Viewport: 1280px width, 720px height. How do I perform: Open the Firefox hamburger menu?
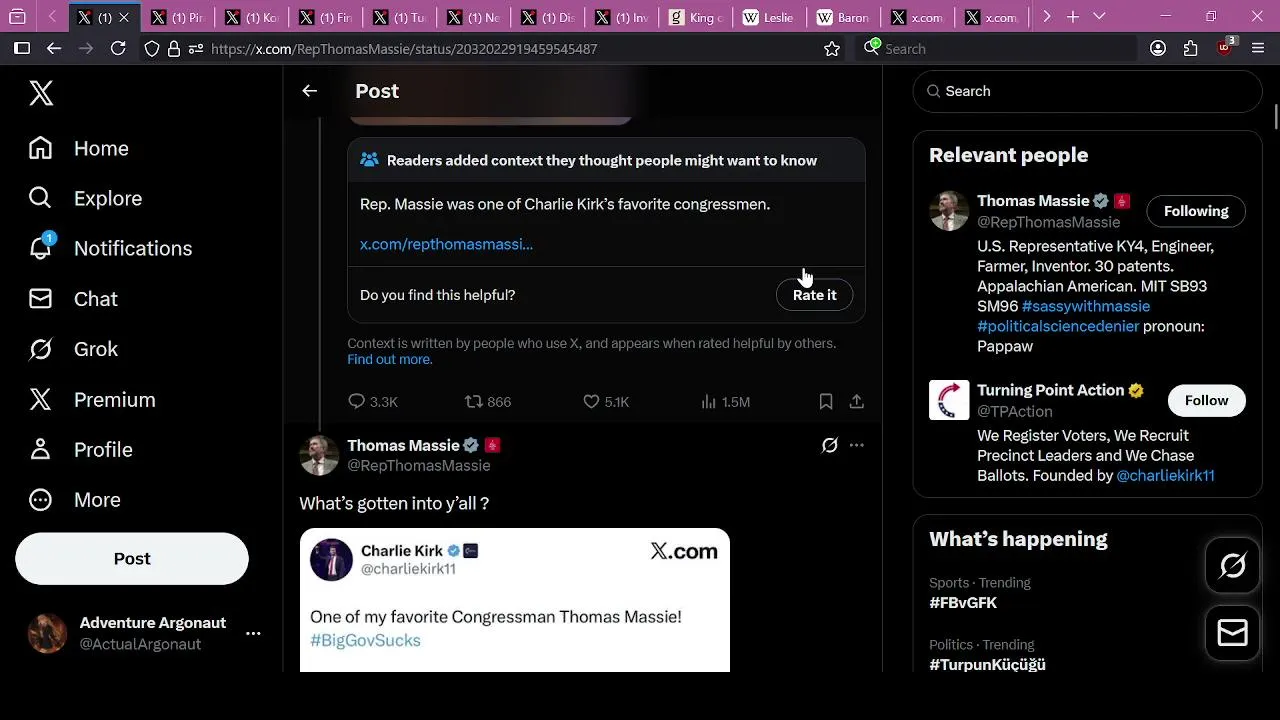point(1258,48)
